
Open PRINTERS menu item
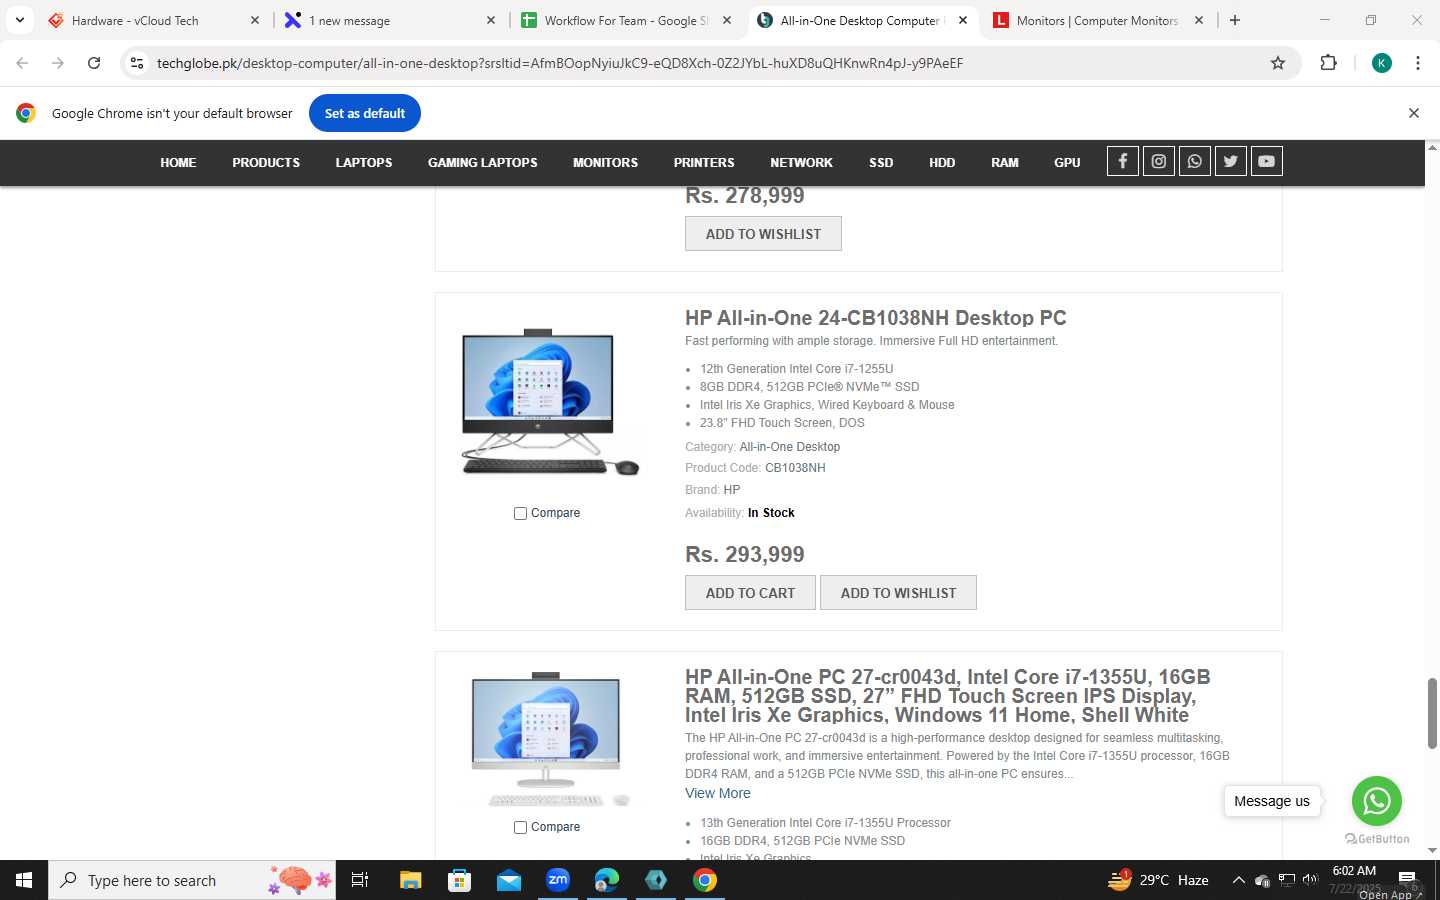point(704,162)
